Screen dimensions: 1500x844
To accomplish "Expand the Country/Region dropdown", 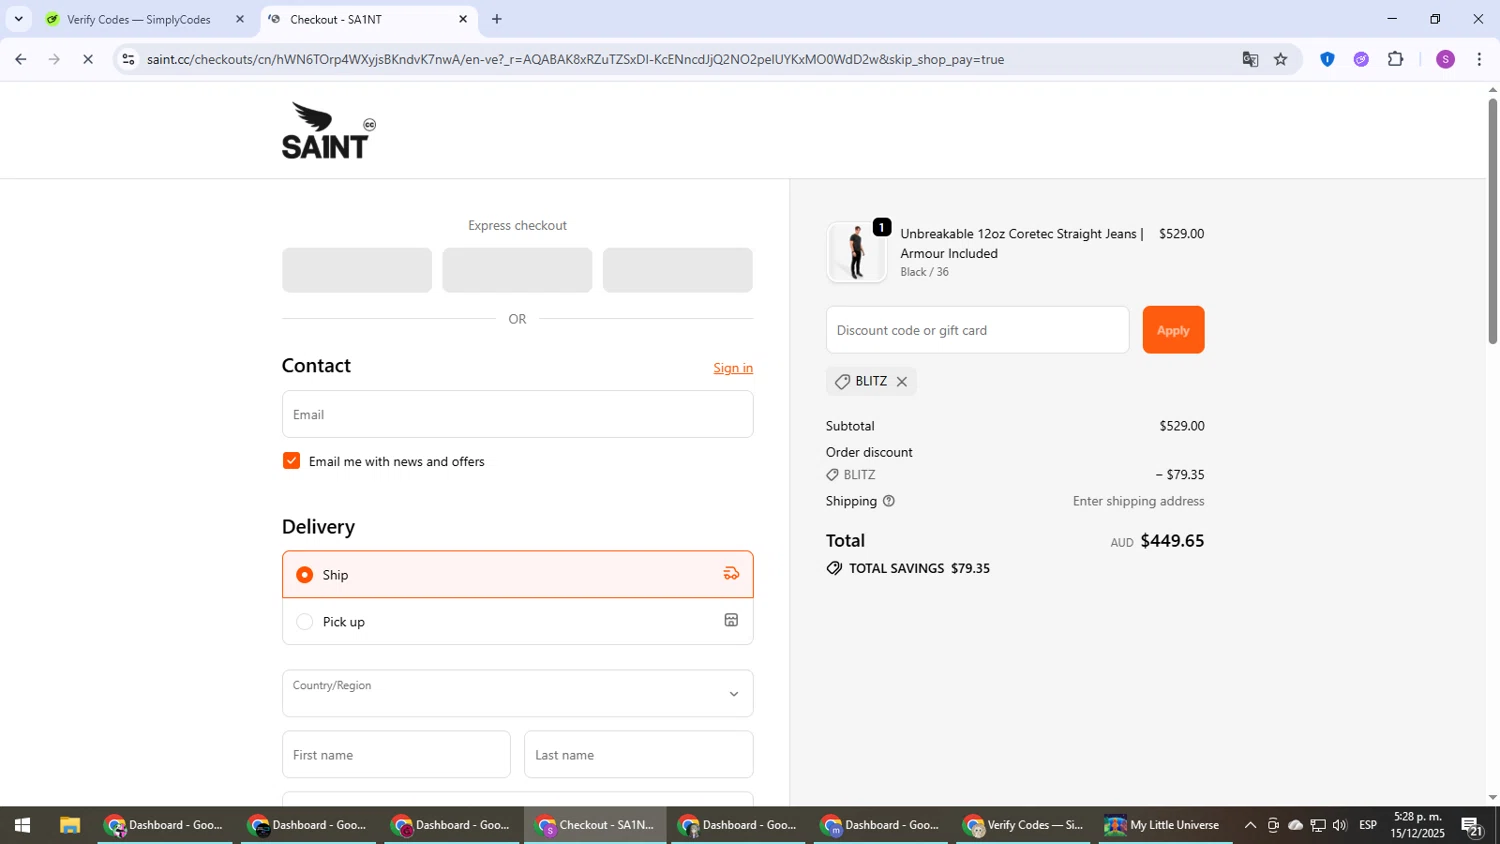I will [517, 693].
